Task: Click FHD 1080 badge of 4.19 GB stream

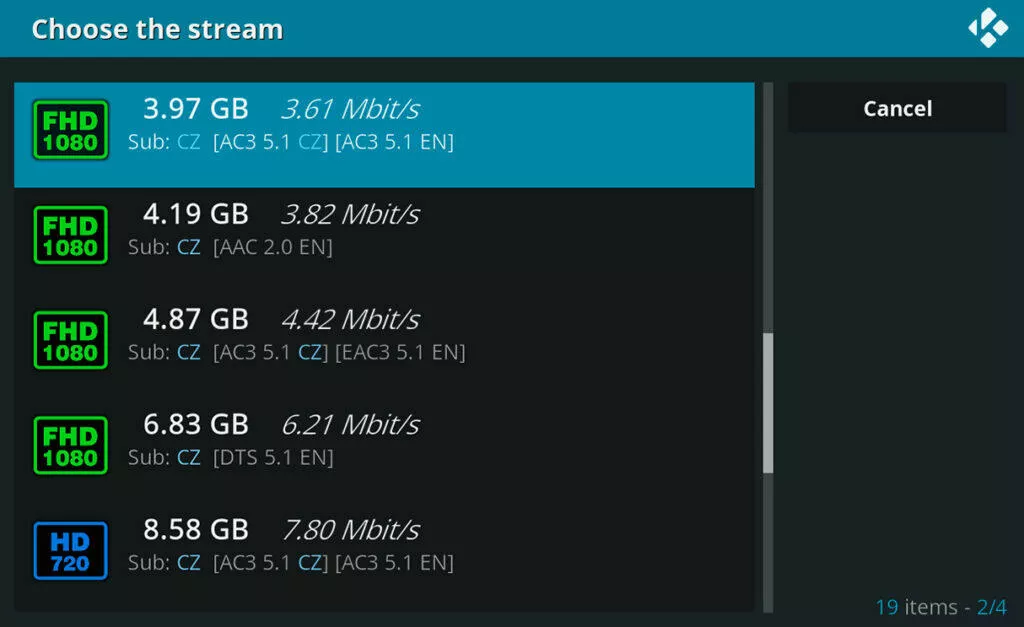Action: pos(71,235)
